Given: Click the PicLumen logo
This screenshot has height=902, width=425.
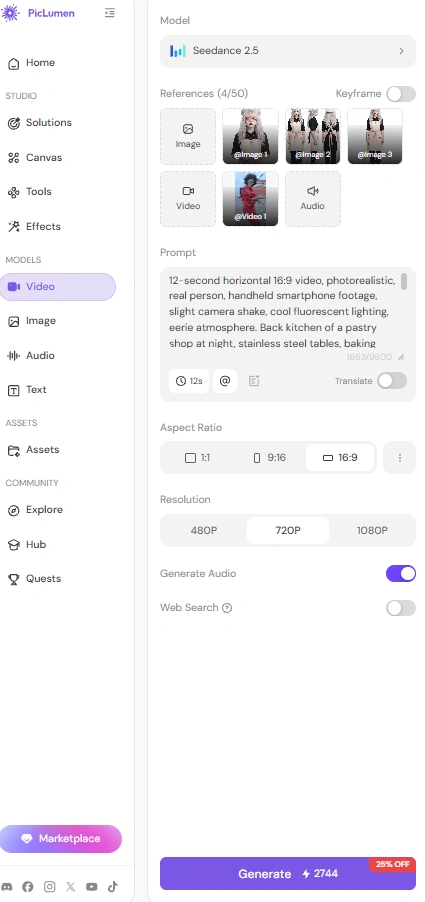Looking at the screenshot, I should coord(38,13).
